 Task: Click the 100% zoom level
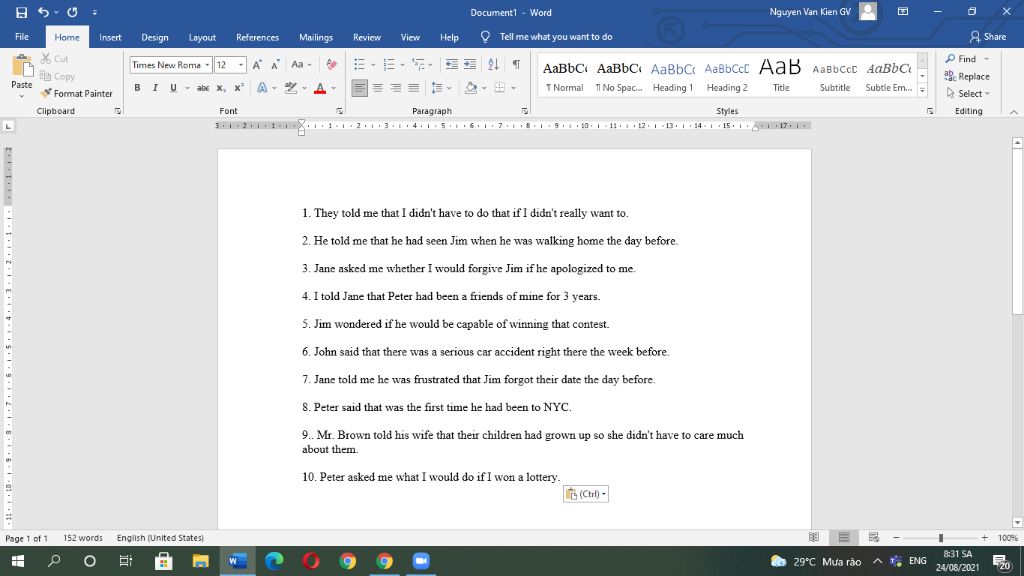pyautogui.click(x=1008, y=537)
